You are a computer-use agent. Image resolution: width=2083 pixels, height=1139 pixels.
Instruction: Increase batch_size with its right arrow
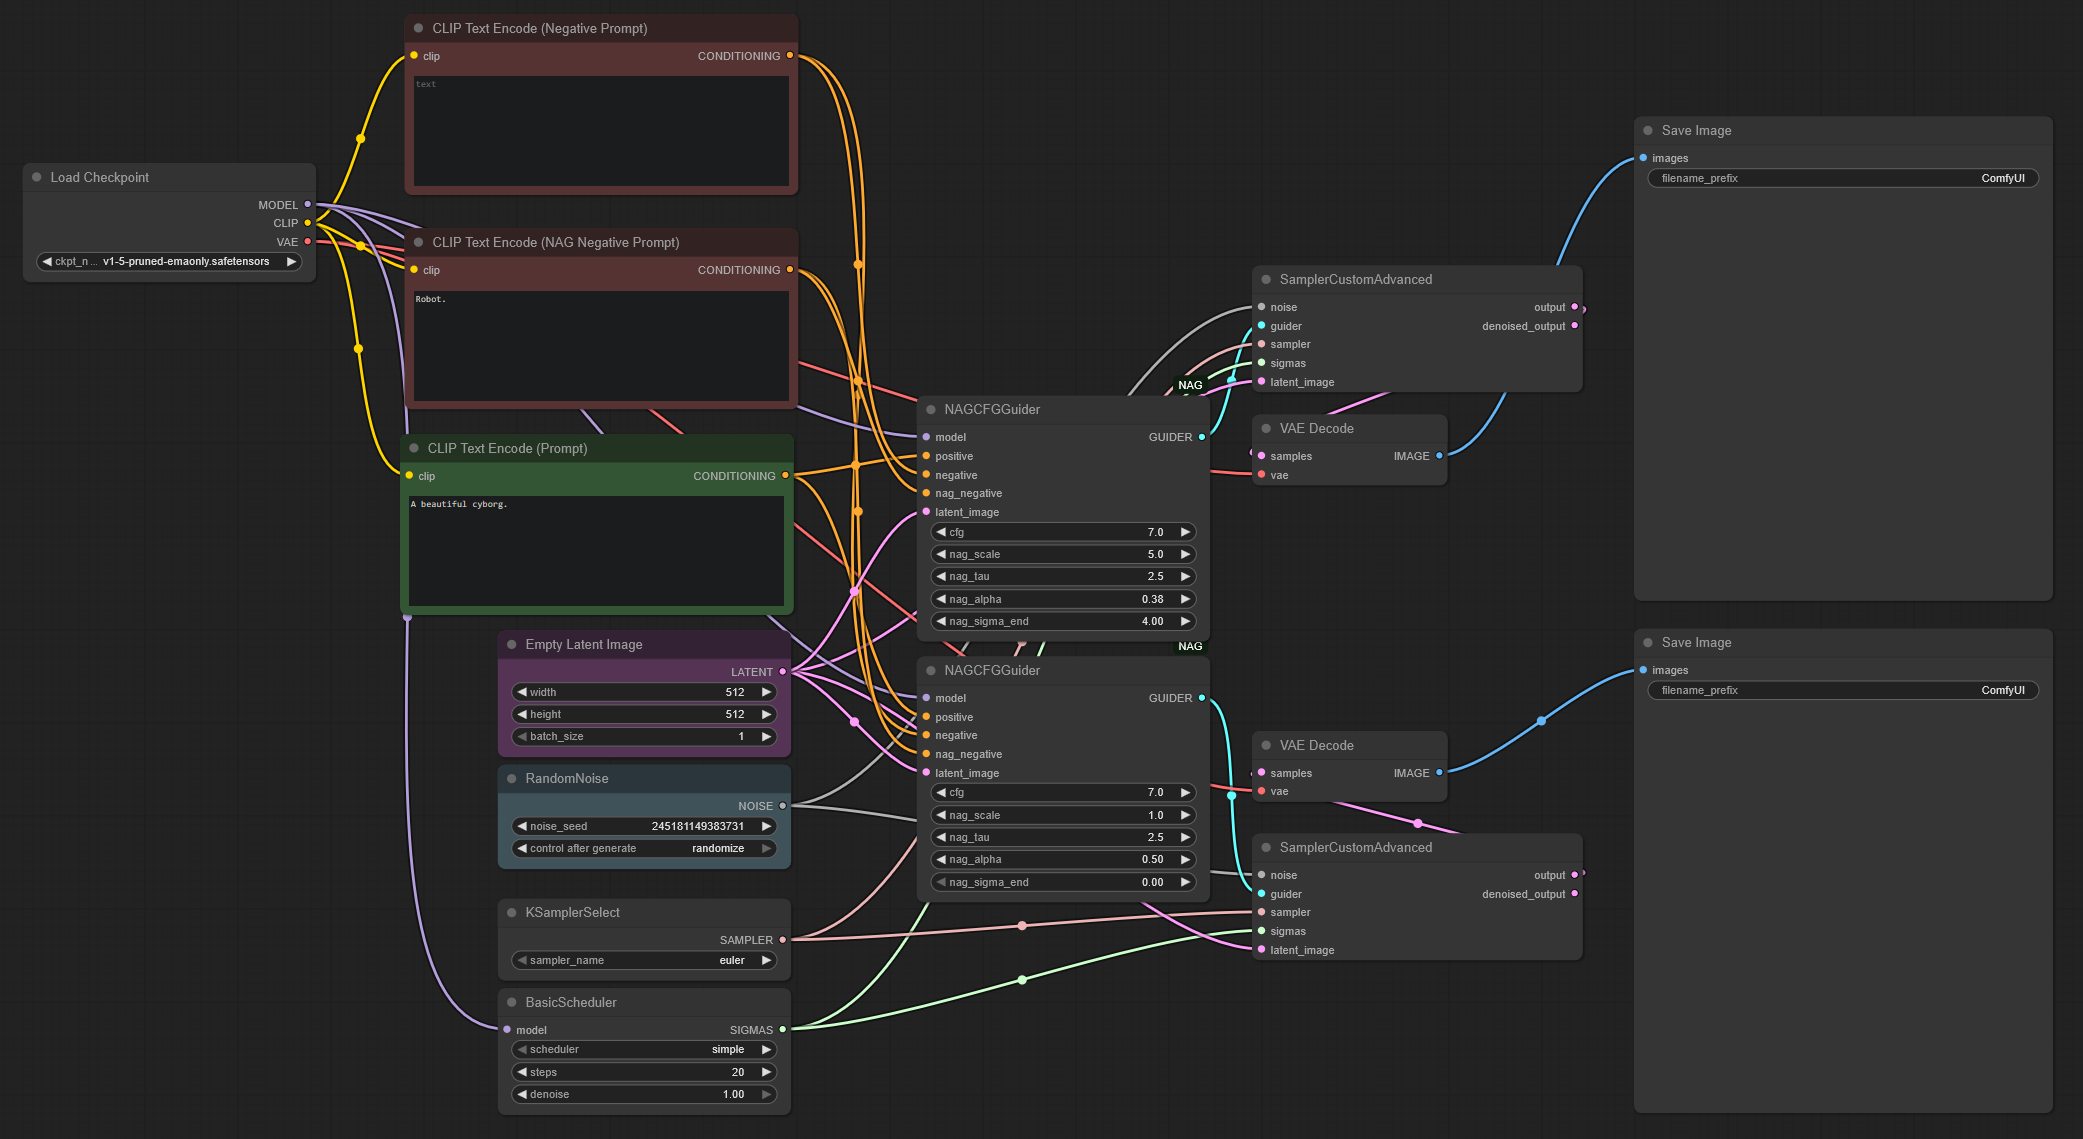coord(766,736)
